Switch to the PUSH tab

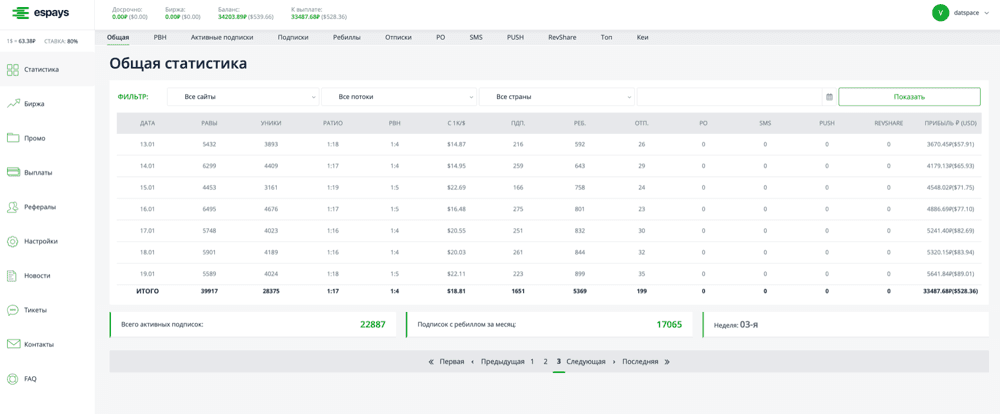pyautogui.click(x=515, y=38)
